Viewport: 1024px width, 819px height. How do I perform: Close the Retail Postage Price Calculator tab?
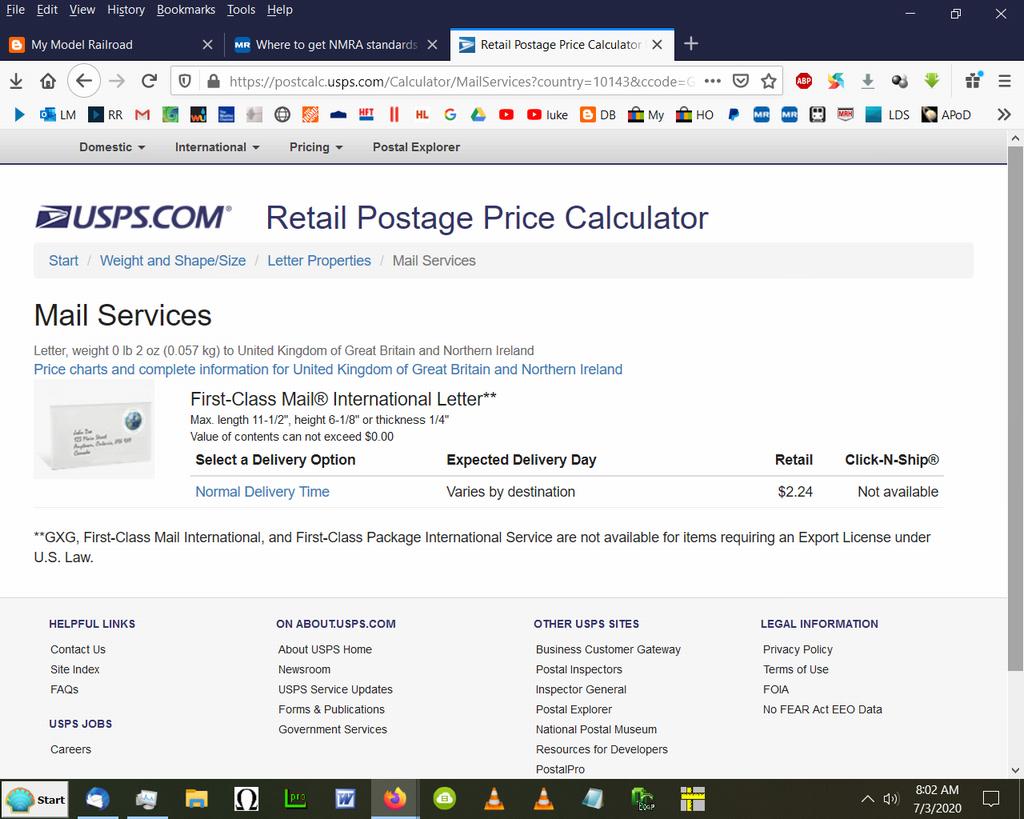click(657, 44)
